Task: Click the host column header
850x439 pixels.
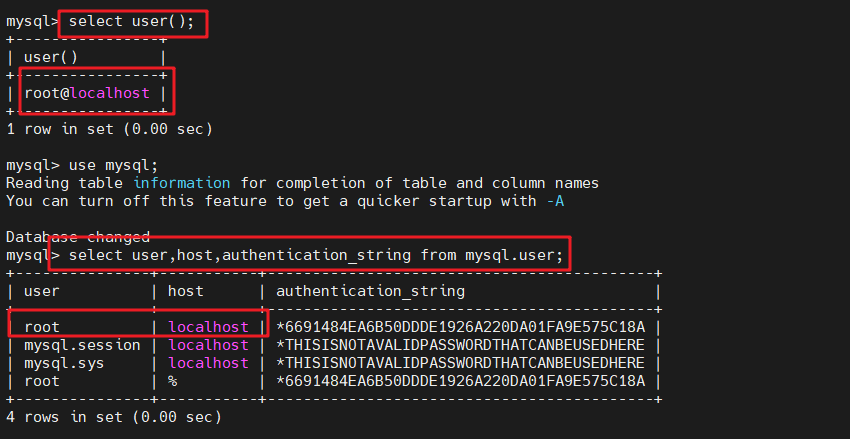Action: [x=186, y=291]
